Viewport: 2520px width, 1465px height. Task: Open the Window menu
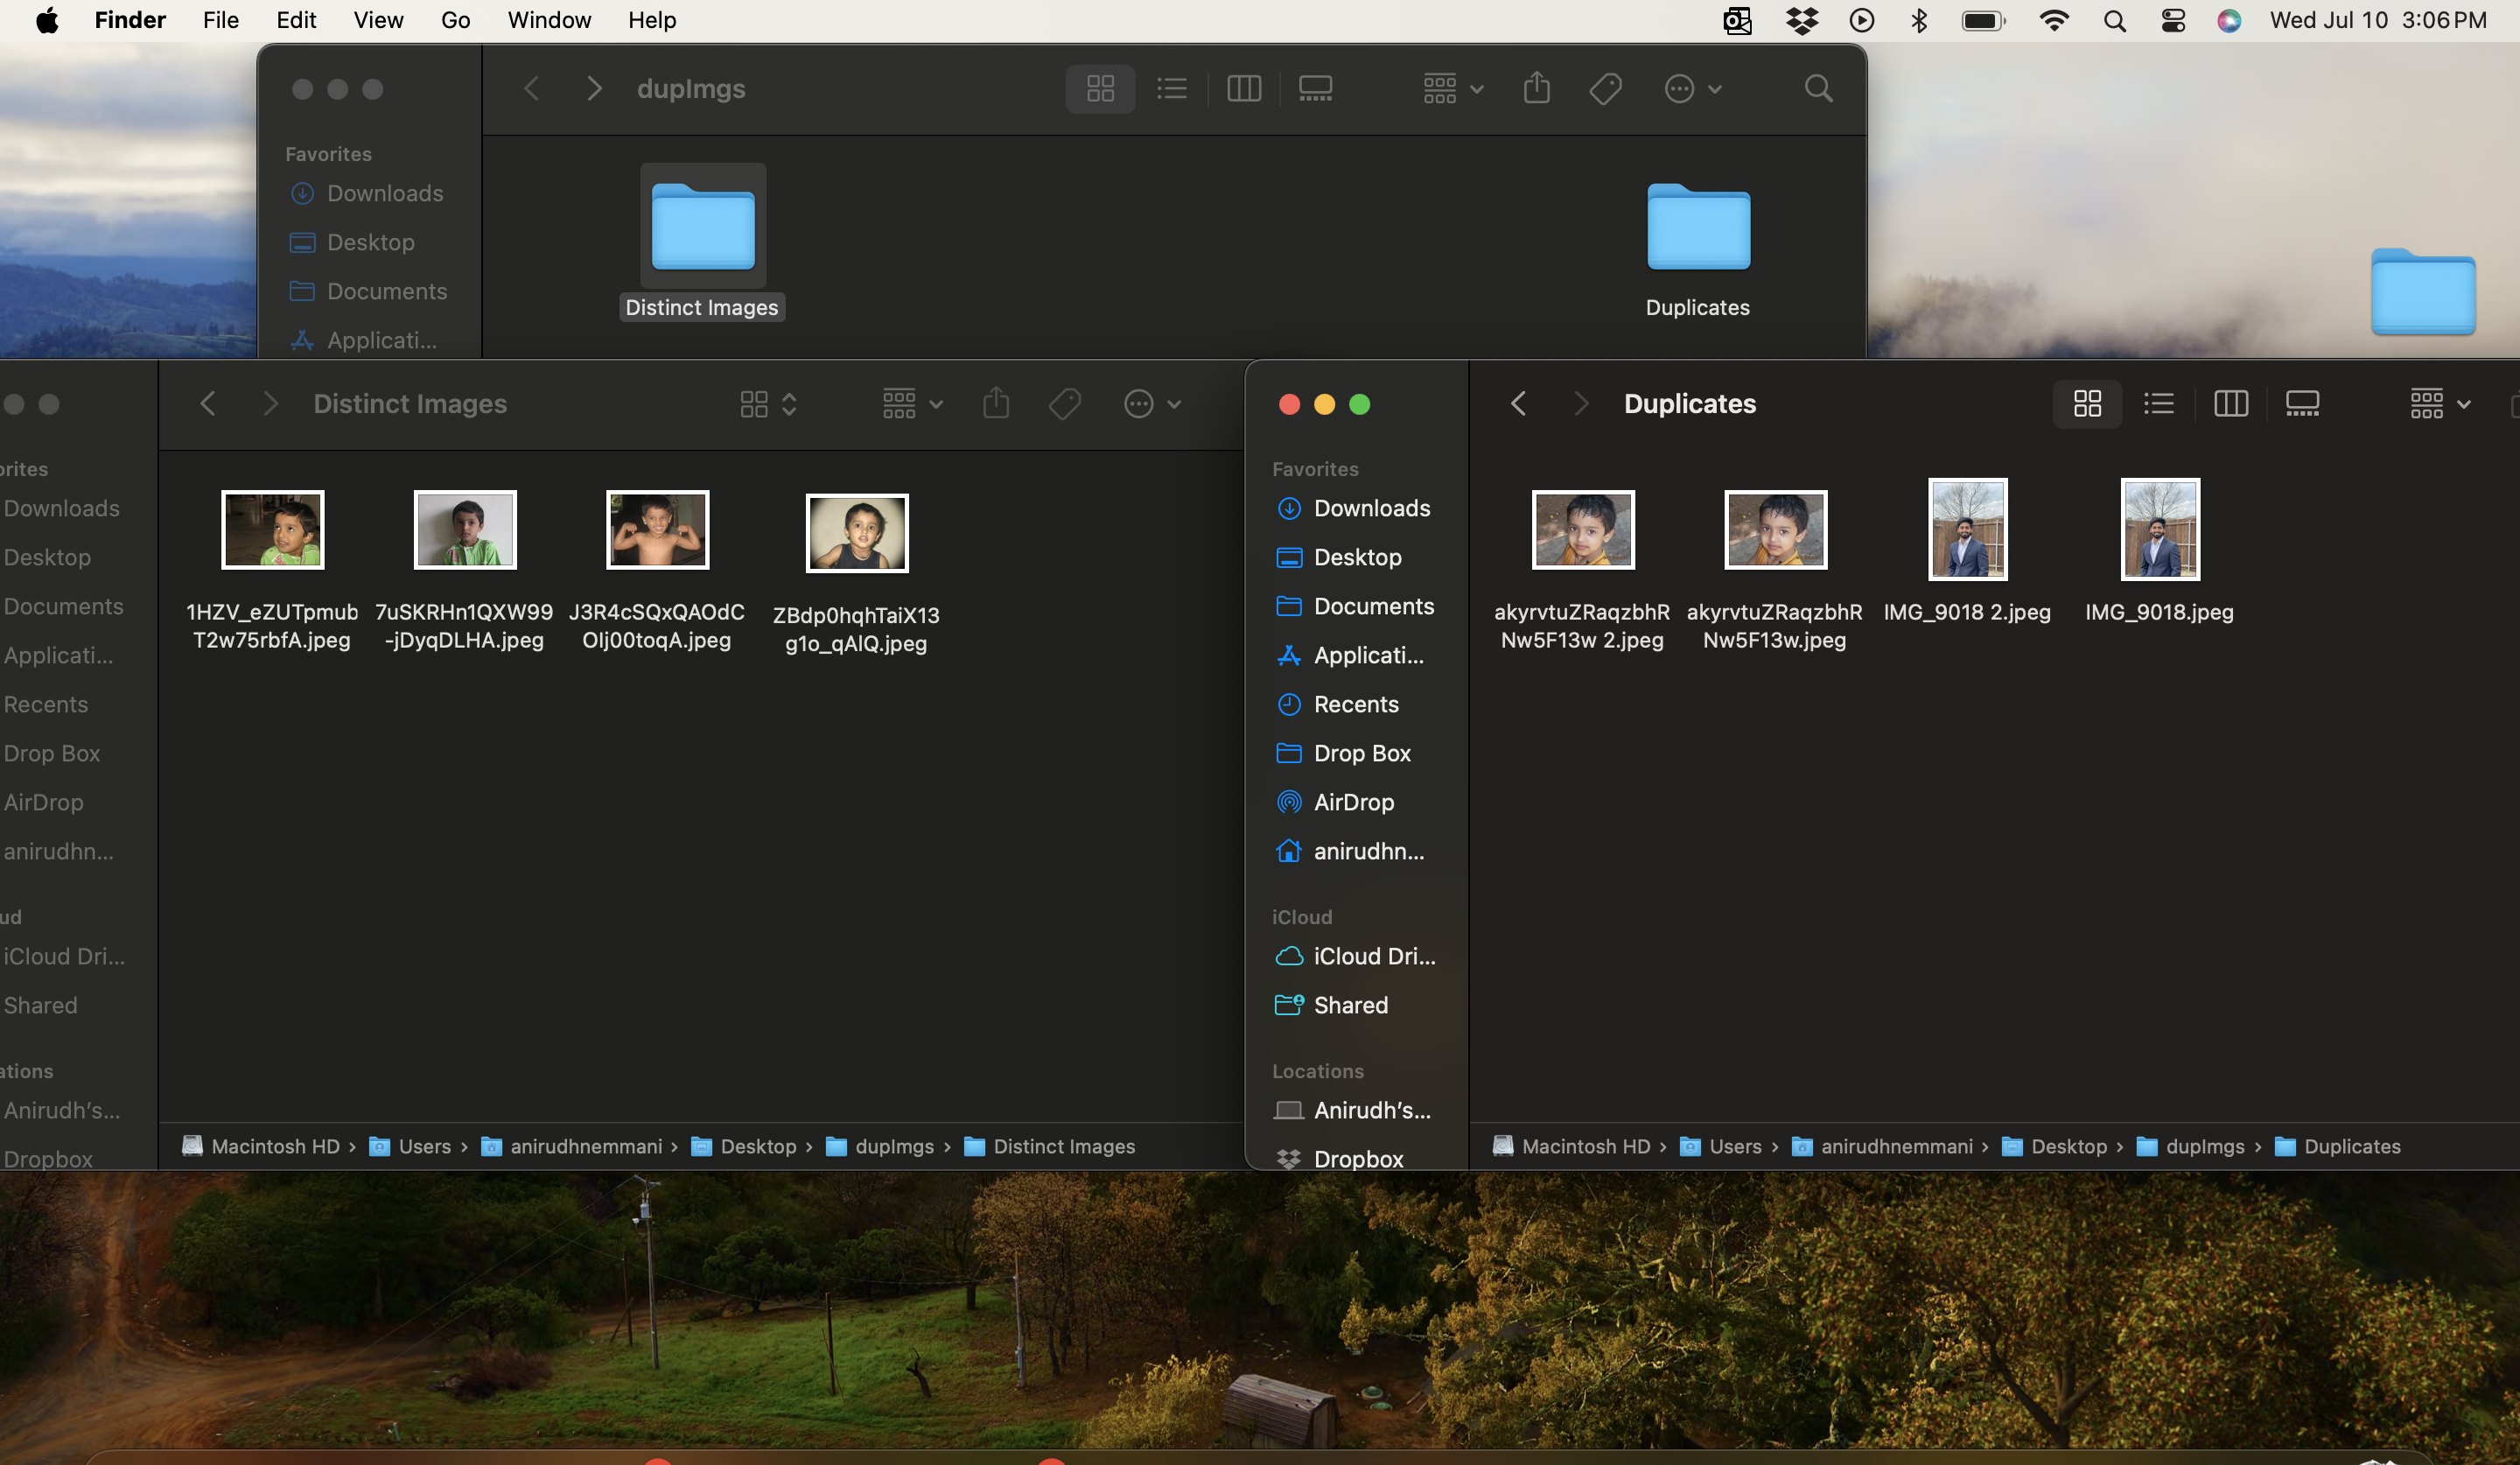(549, 20)
